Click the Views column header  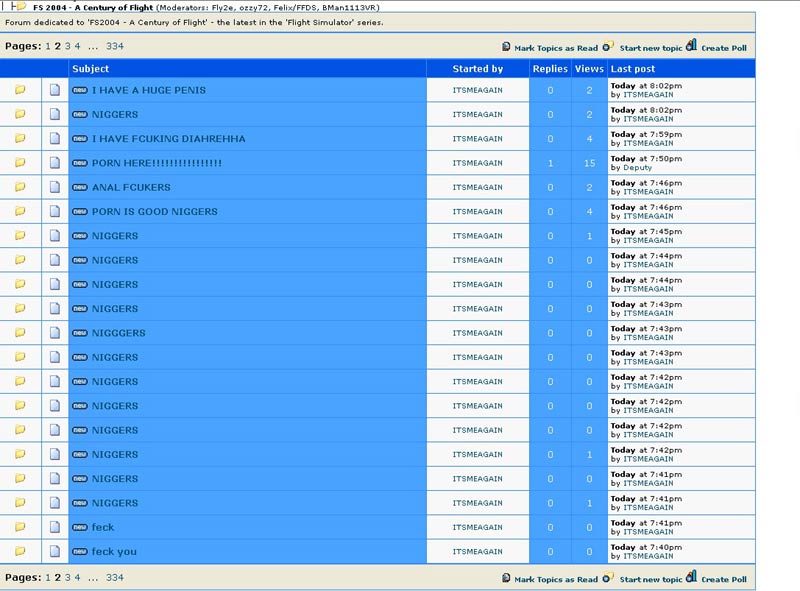pyautogui.click(x=589, y=69)
